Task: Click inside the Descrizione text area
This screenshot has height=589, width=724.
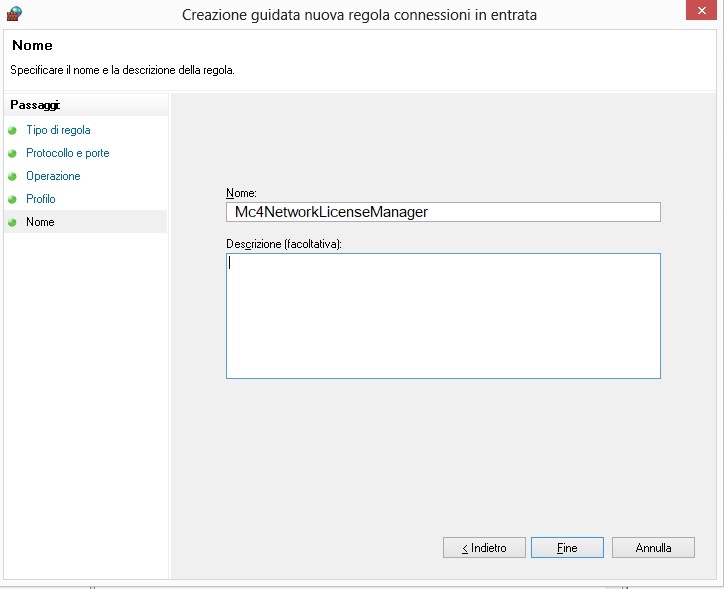Action: [x=443, y=315]
